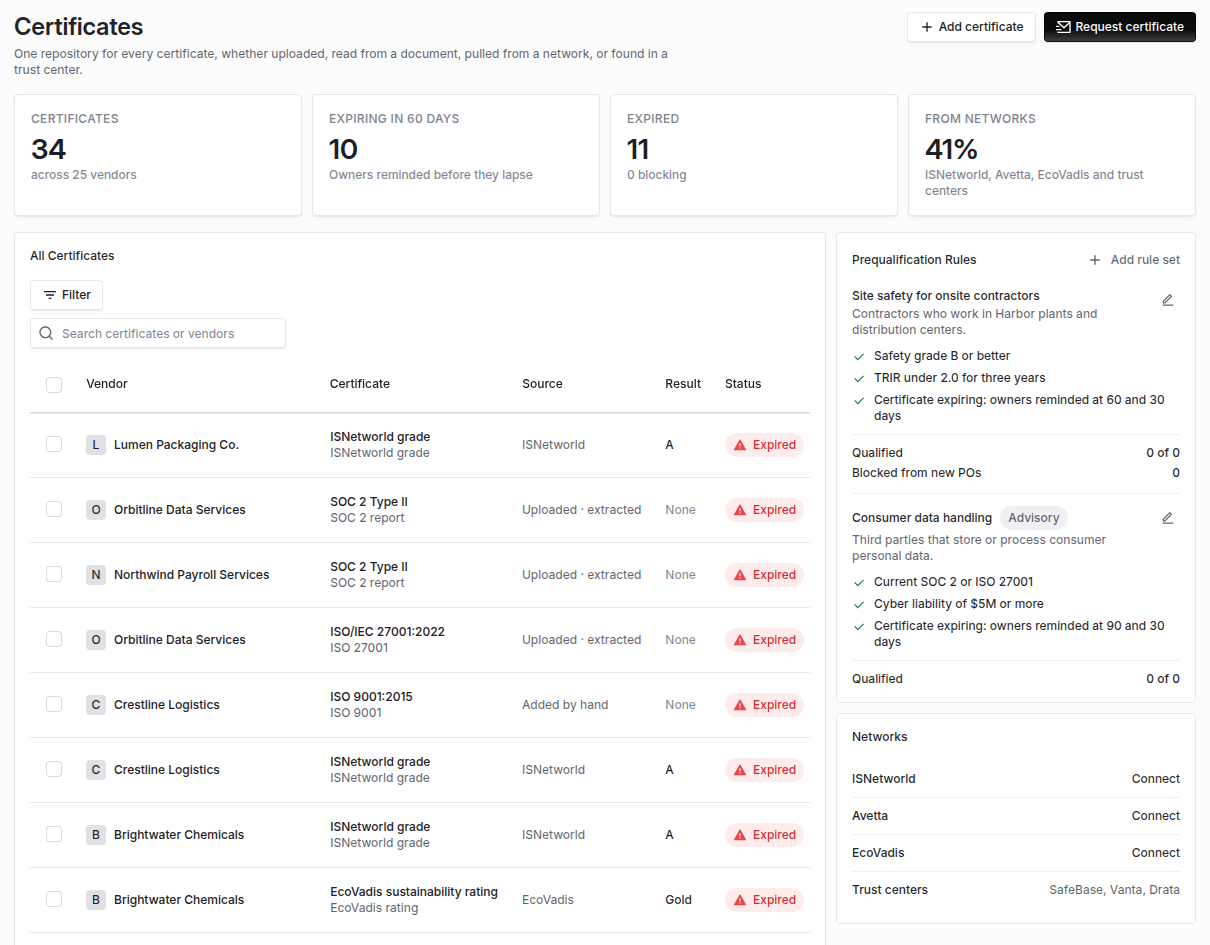
Task: Click Safety grade B or better rule
Action: point(942,356)
